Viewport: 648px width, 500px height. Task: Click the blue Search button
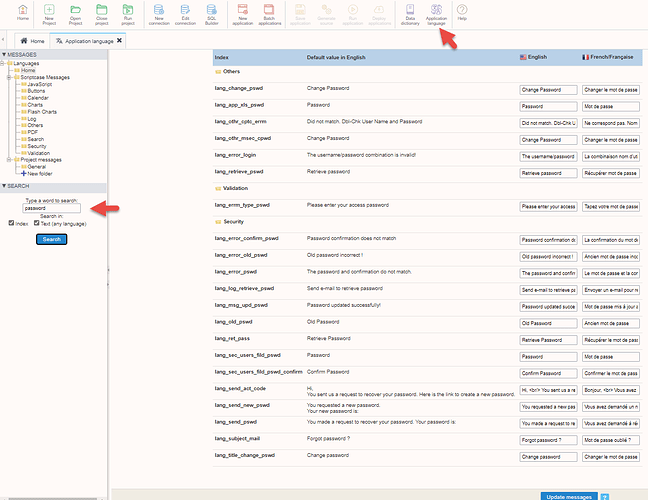[52, 239]
